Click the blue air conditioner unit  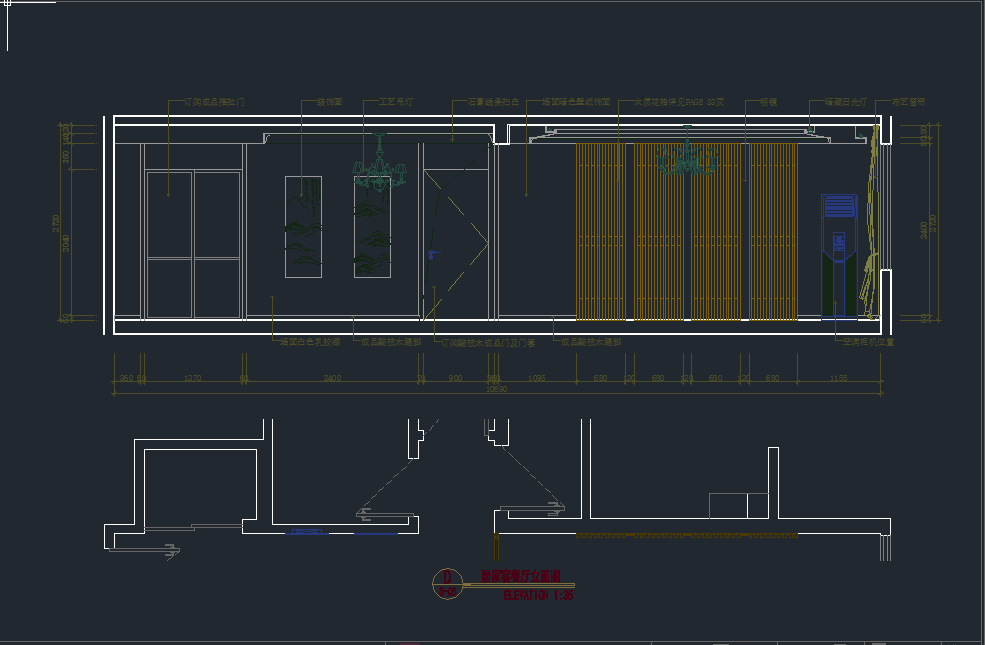(838, 255)
